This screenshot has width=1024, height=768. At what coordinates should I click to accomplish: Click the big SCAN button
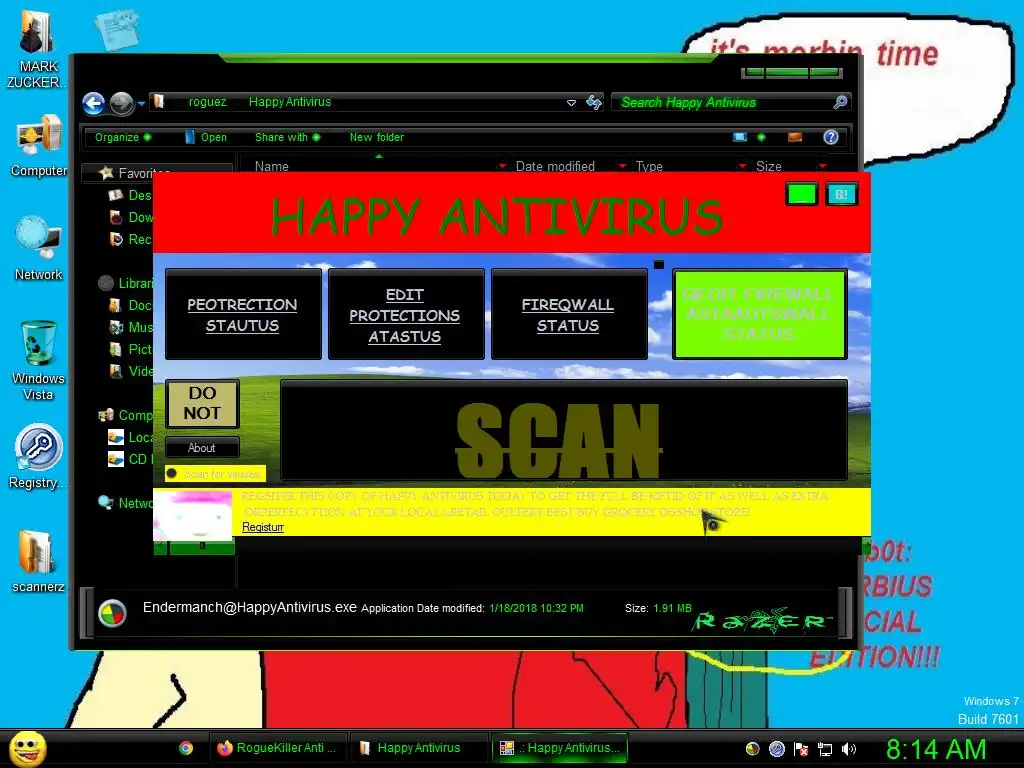pos(564,430)
